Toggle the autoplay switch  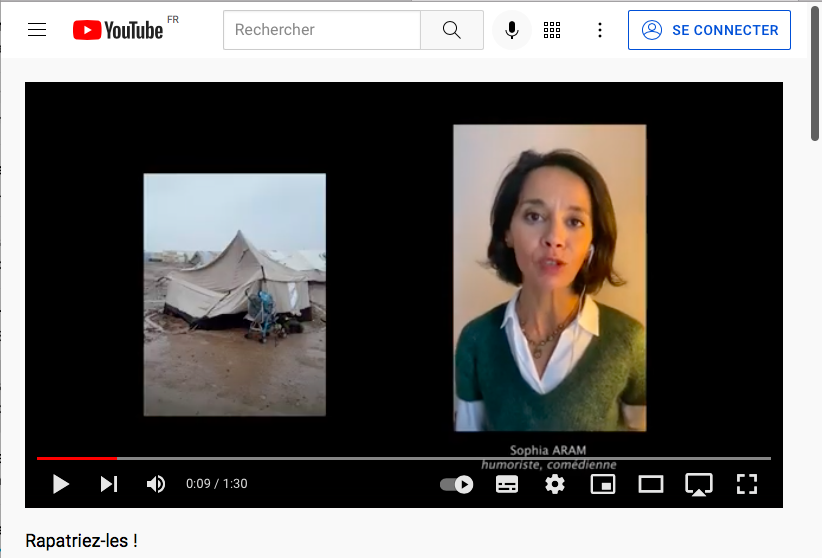coord(457,484)
